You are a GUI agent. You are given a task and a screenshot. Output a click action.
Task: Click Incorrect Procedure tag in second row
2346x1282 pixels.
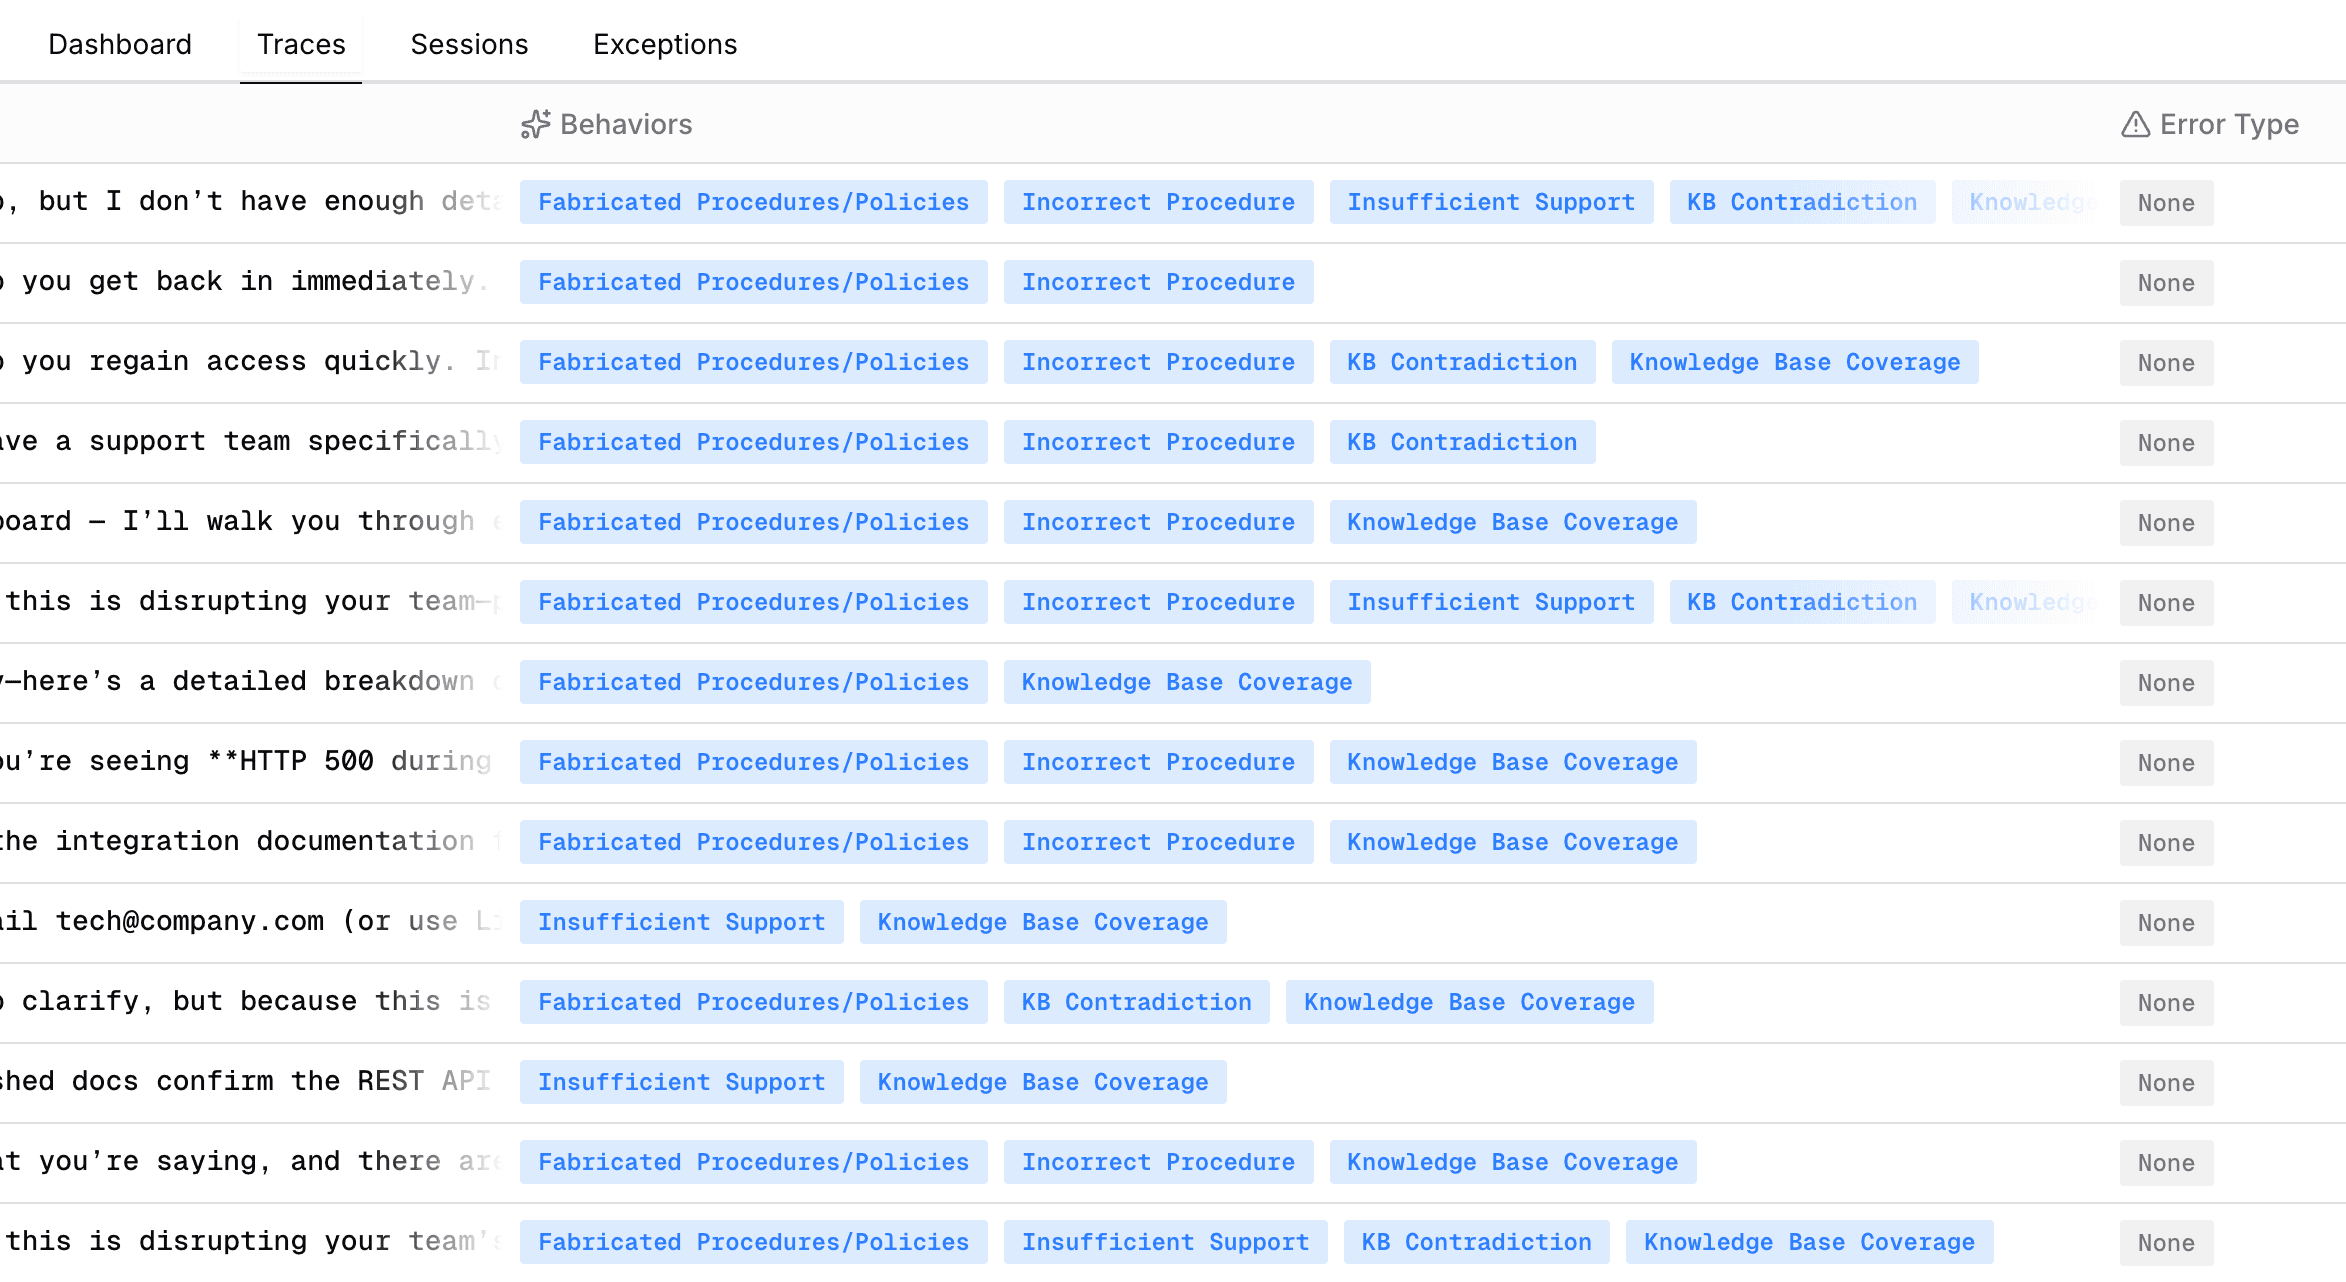coord(1158,282)
